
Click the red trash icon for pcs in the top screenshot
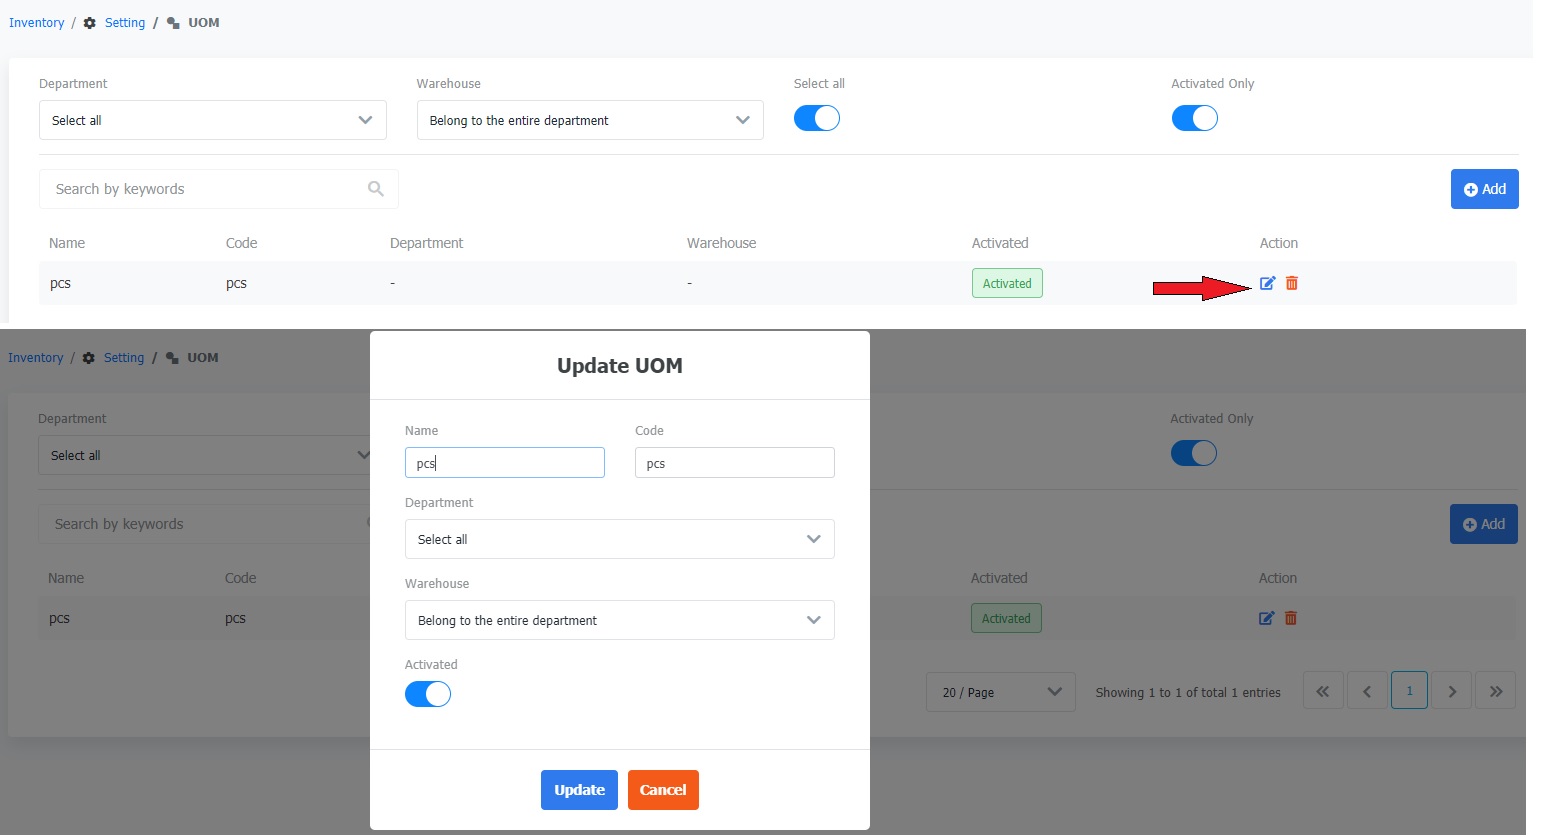[x=1292, y=283]
